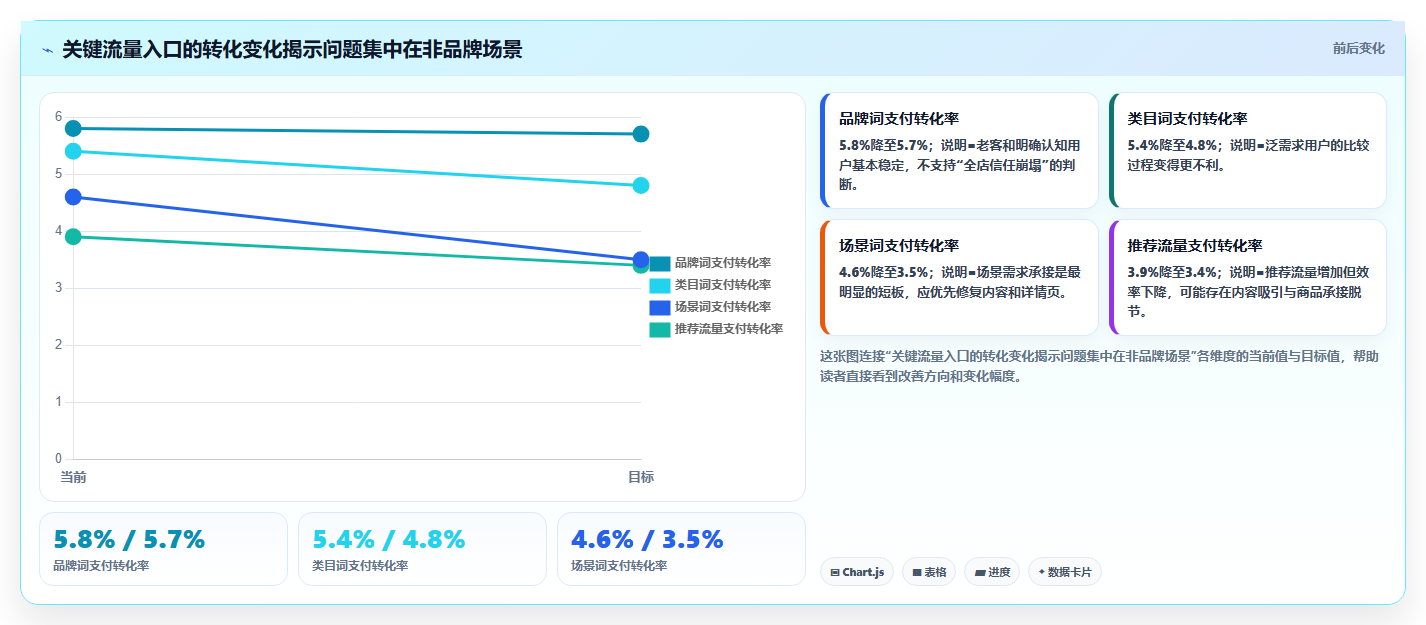Click legend text 场景词支付转化率
The image size is (1426, 625).
pyautogui.click(x=723, y=307)
